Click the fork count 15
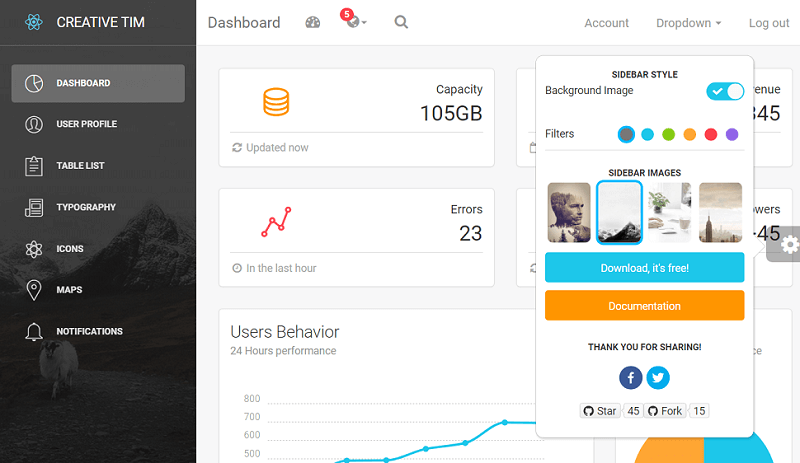Viewport: 800px width, 463px height. [x=699, y=411]
